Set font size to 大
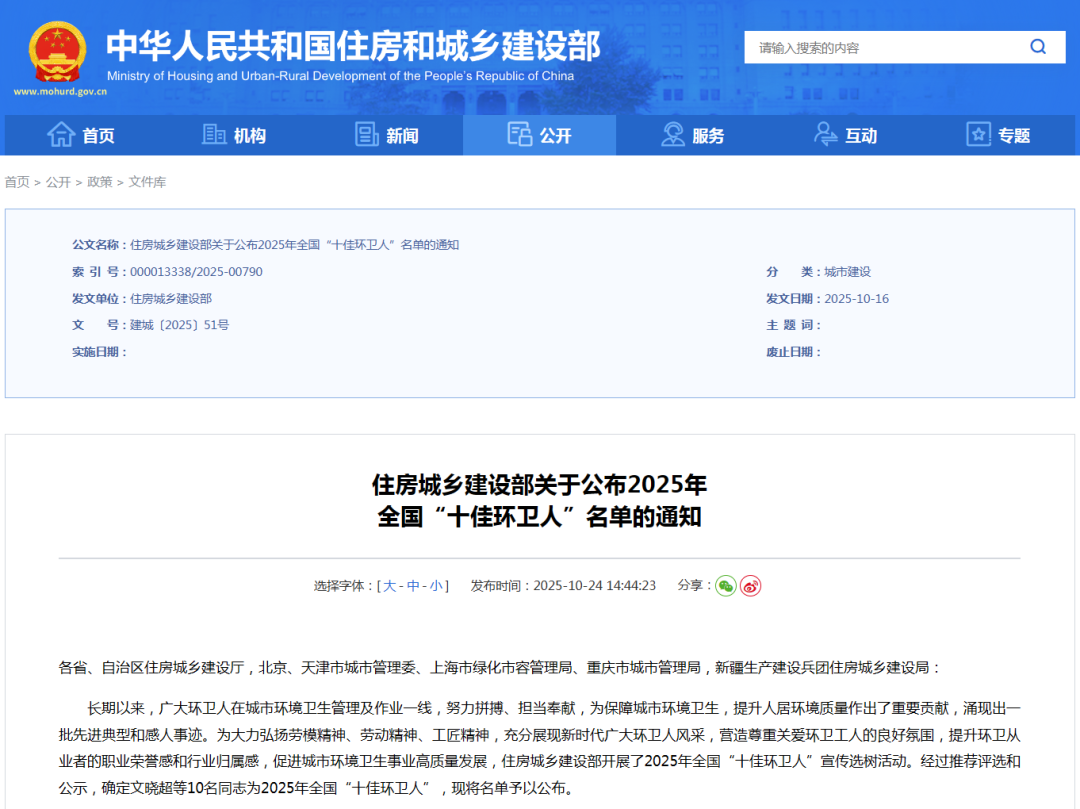Image resolution: width=1080 pixels, height=809 pixels. [389, 586]
